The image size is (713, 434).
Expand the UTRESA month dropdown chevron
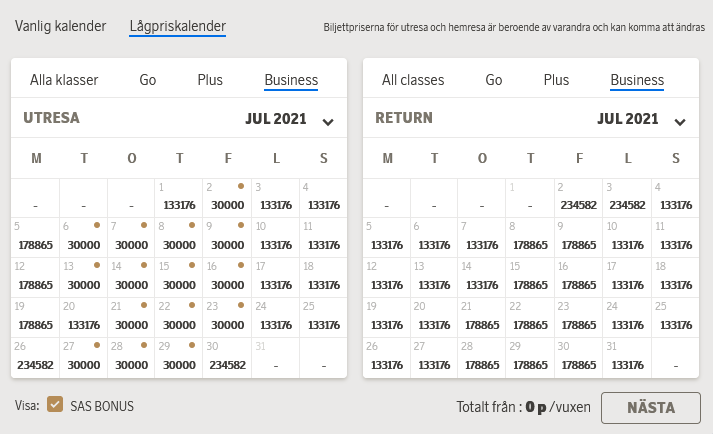[x=328, y=122]
